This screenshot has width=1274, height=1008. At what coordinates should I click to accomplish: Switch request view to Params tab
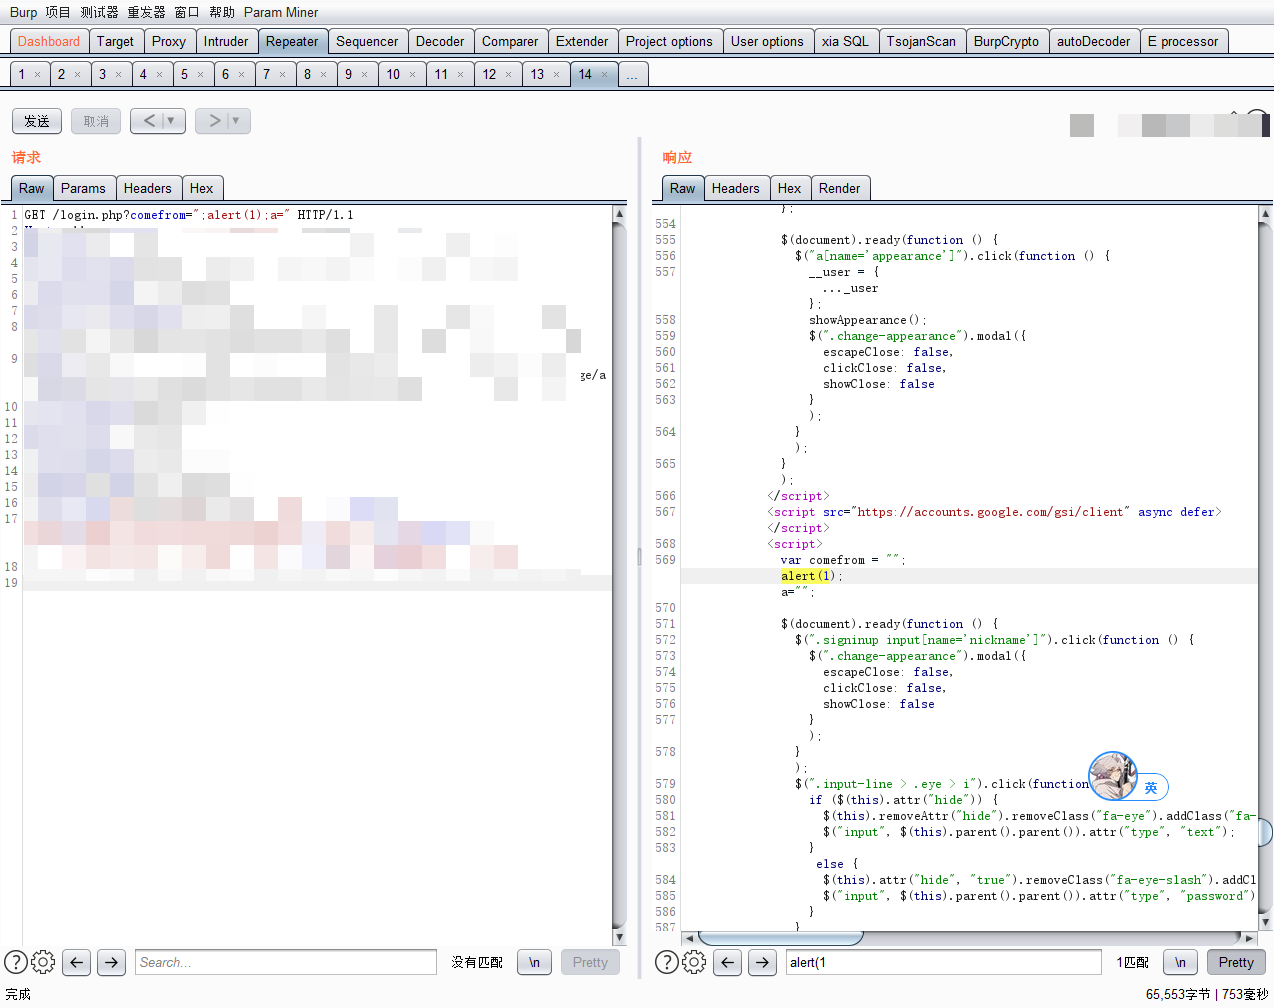83,188
